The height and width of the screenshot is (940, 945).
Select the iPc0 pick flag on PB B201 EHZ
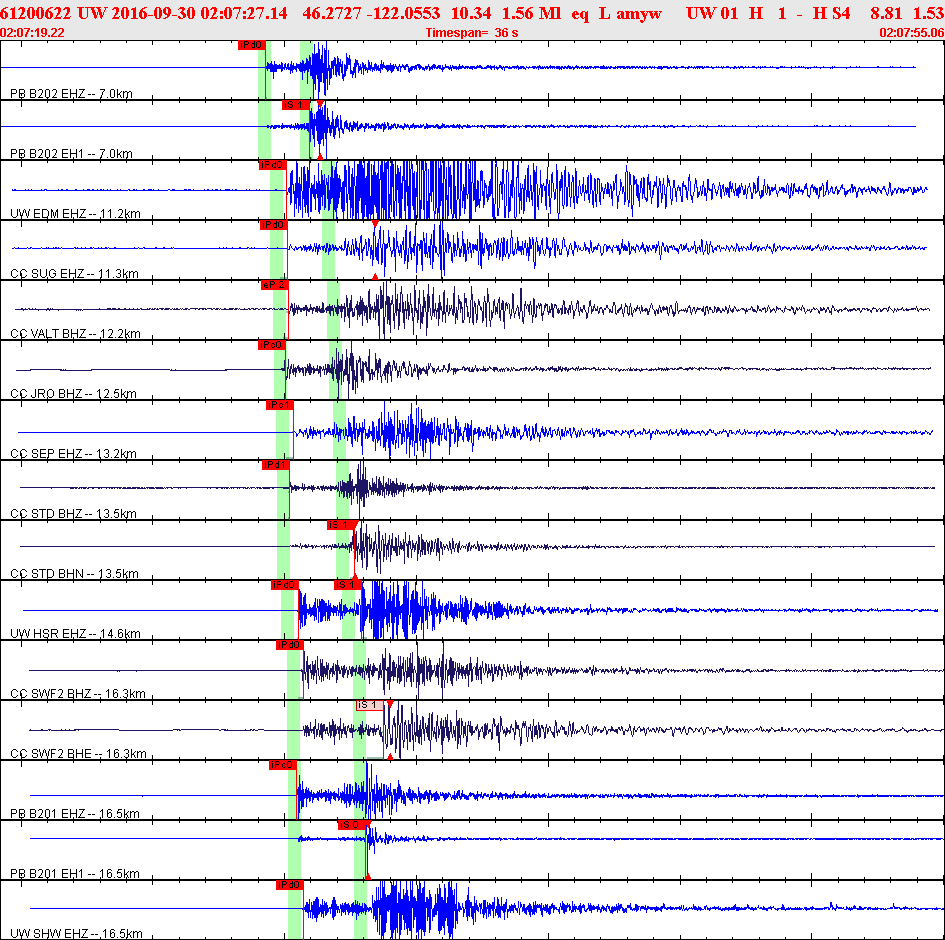pos(283,765)
